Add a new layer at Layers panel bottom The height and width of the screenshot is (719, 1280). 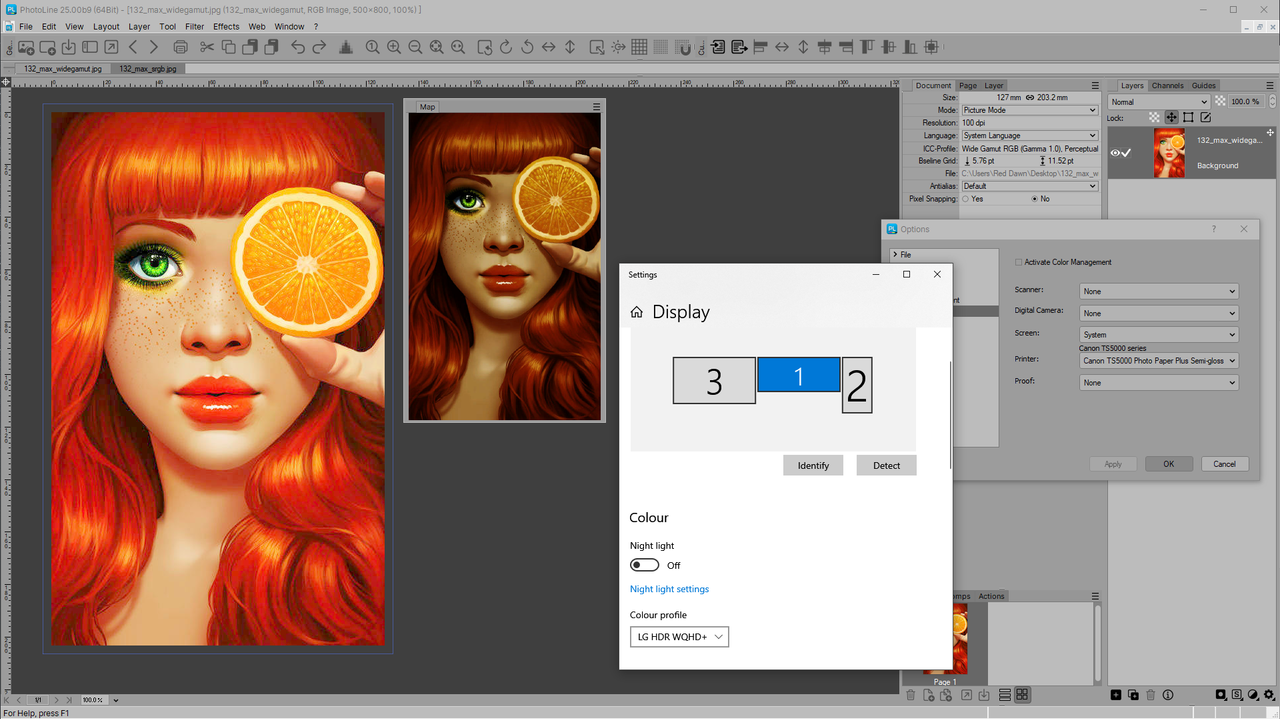click(x=1116, y=695)
